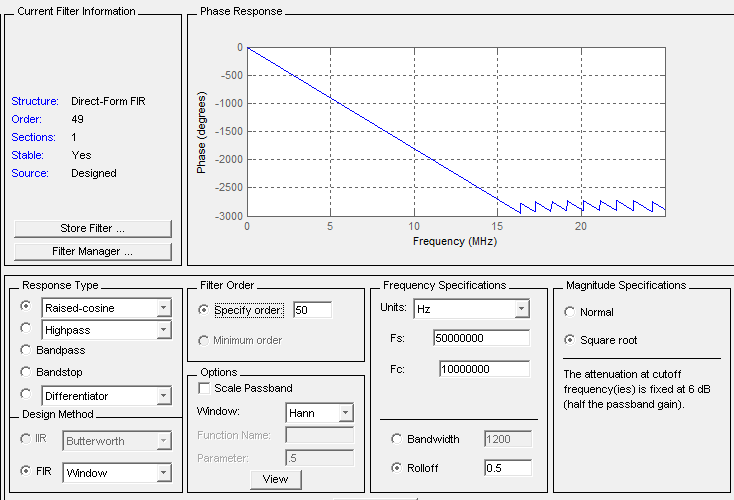Expand the frequency Units dropdown
Viewport: 734px width, 500px height.
point(520,309)
